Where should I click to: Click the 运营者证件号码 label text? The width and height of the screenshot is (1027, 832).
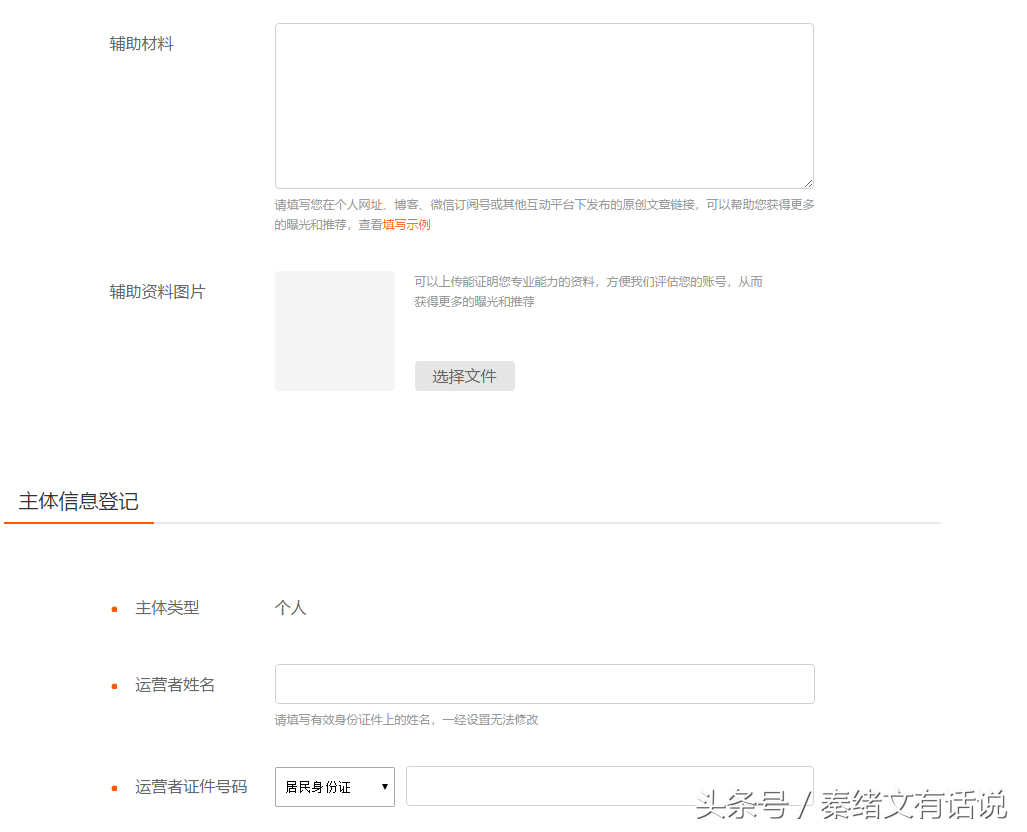(191, 787)
